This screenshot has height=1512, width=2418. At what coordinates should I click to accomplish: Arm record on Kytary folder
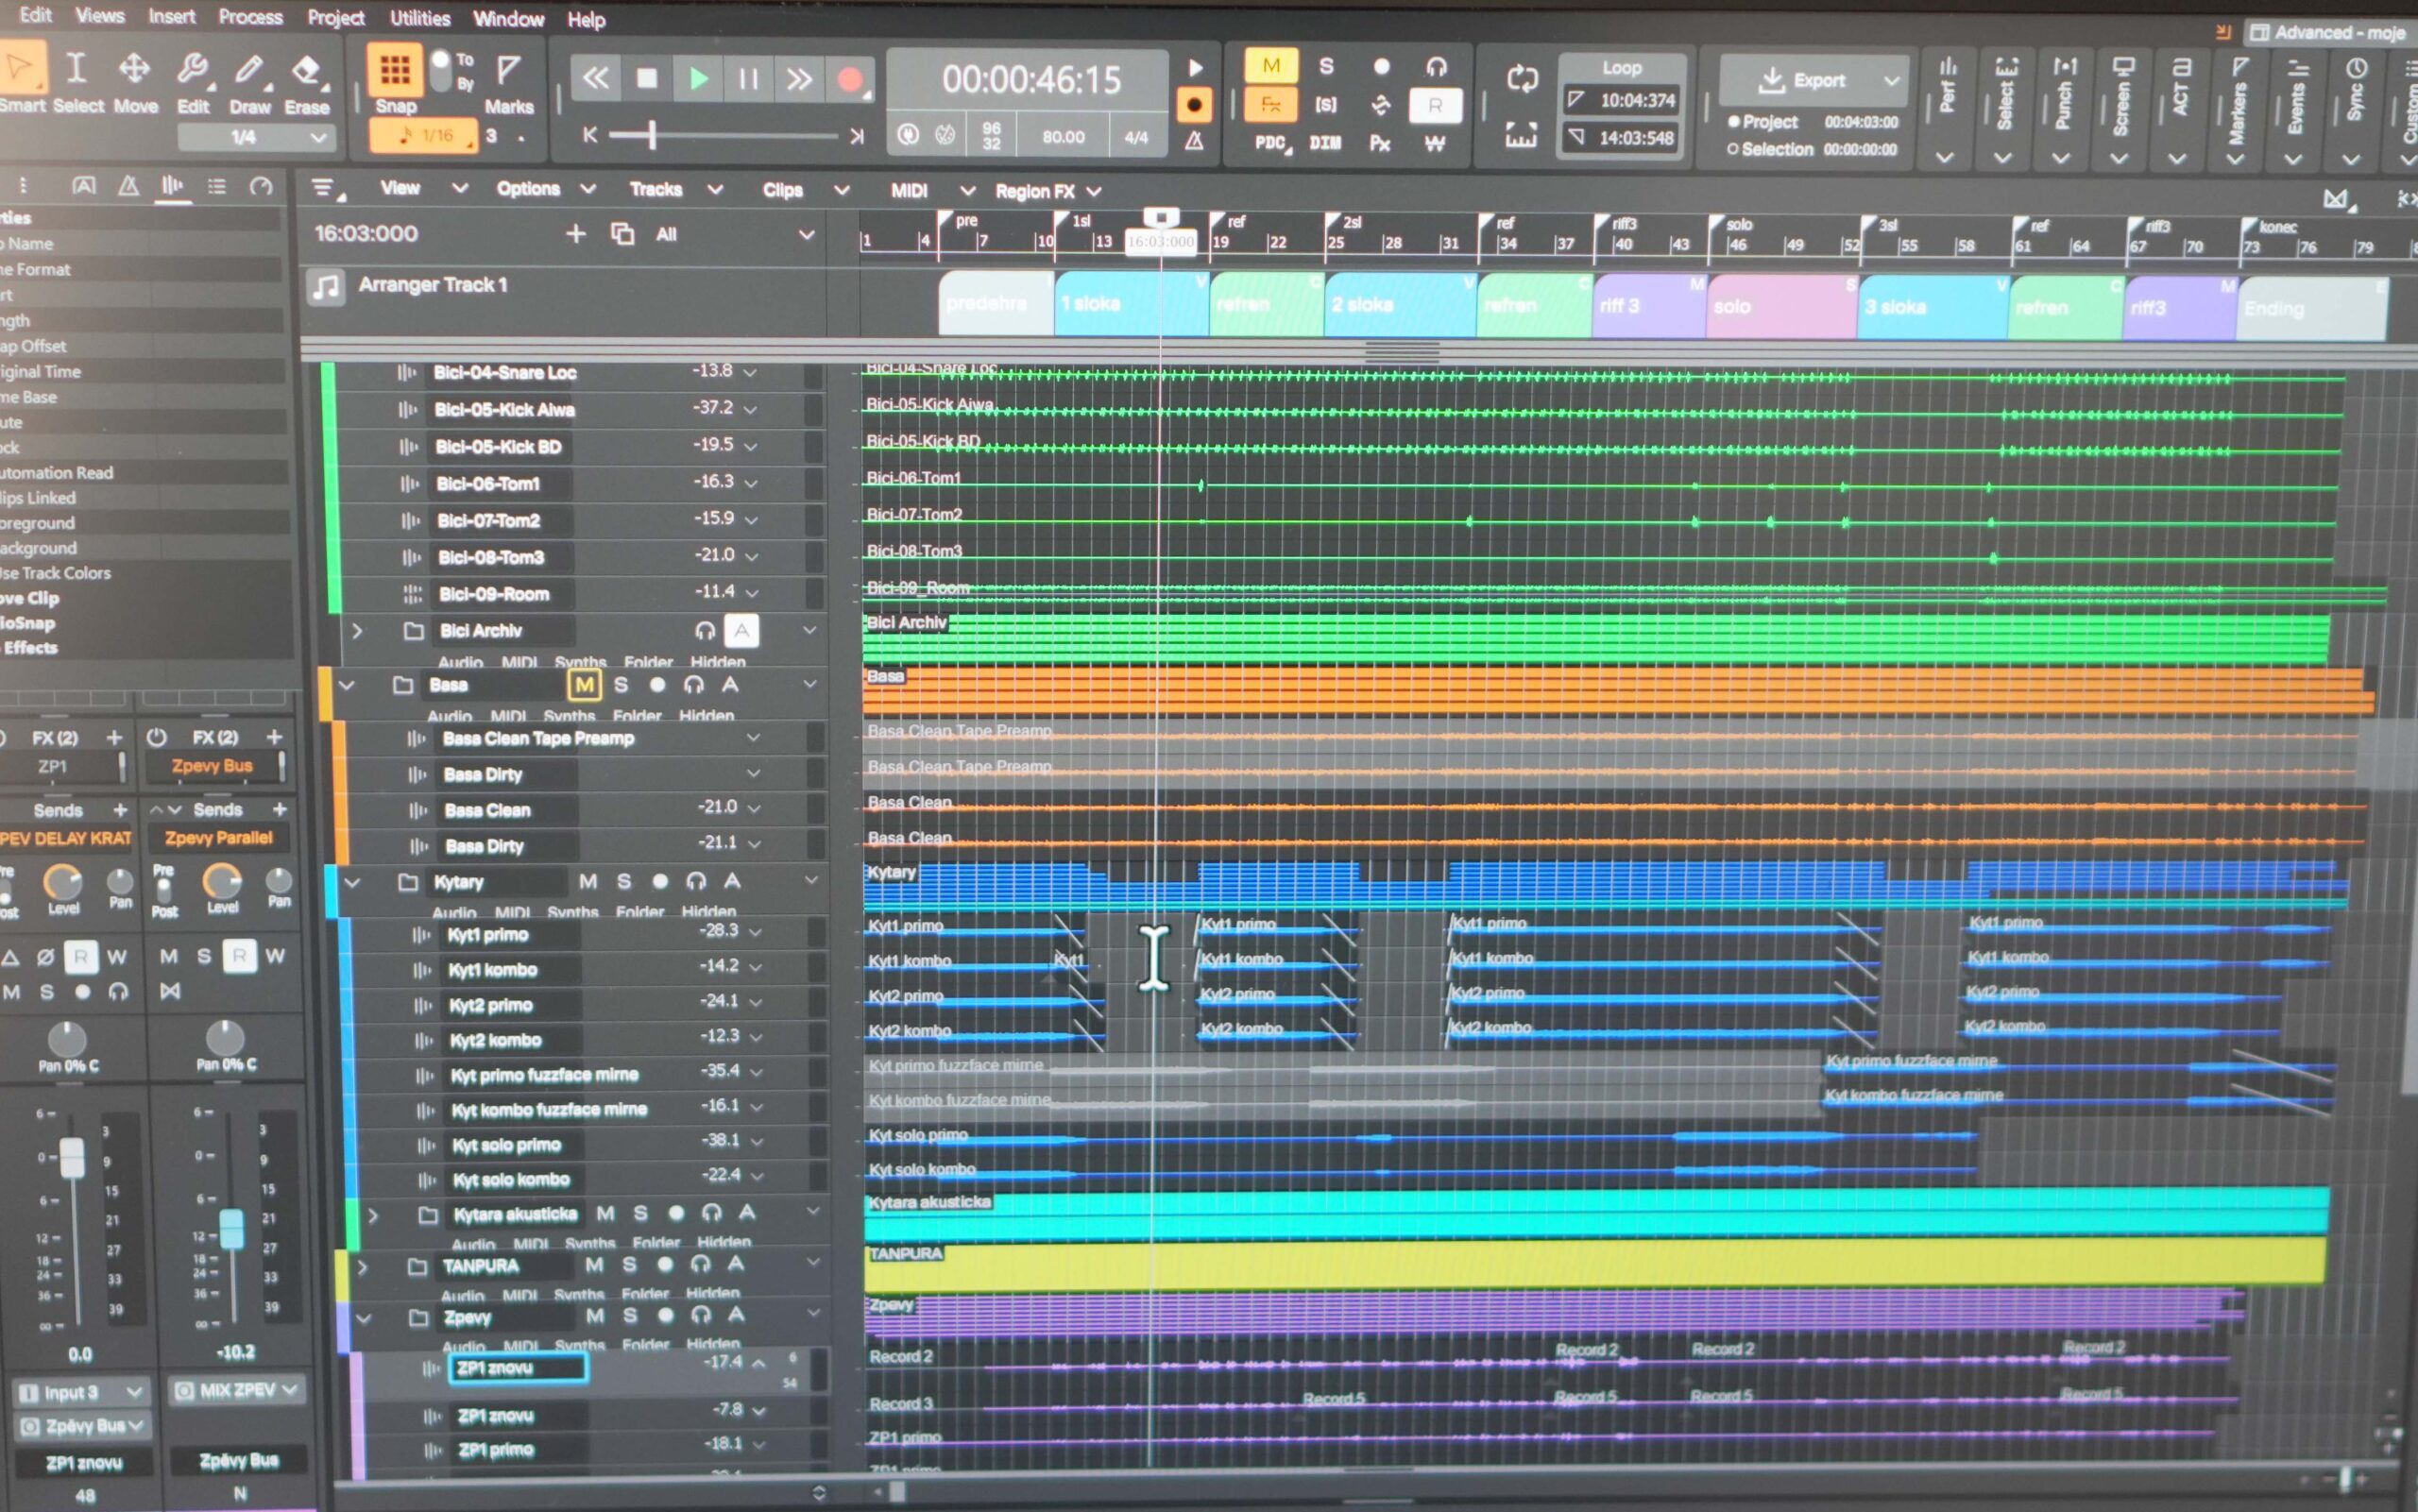click(660, 881)
